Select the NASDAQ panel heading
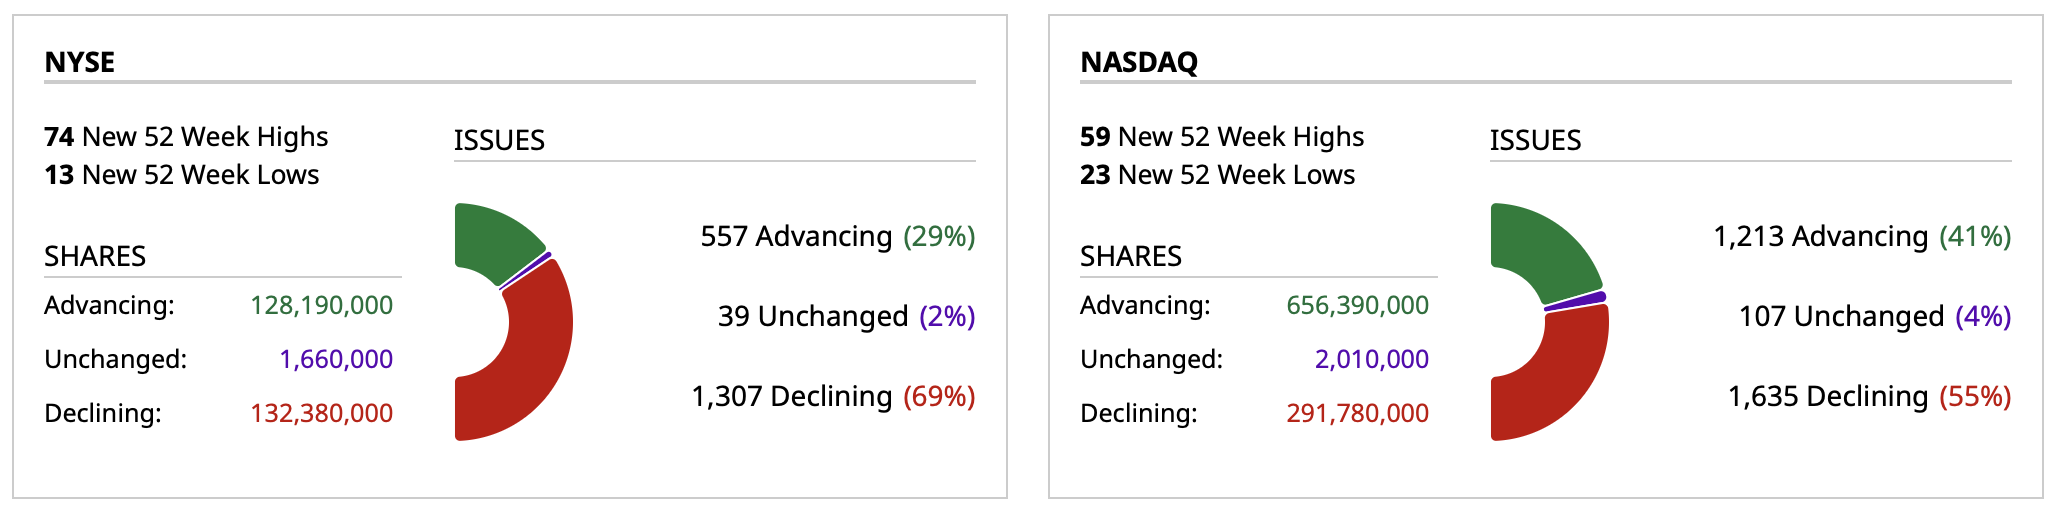Image resolution: width=2060 pixels, height=524 pixels. pyautogui.click(x=1139, y=62)
